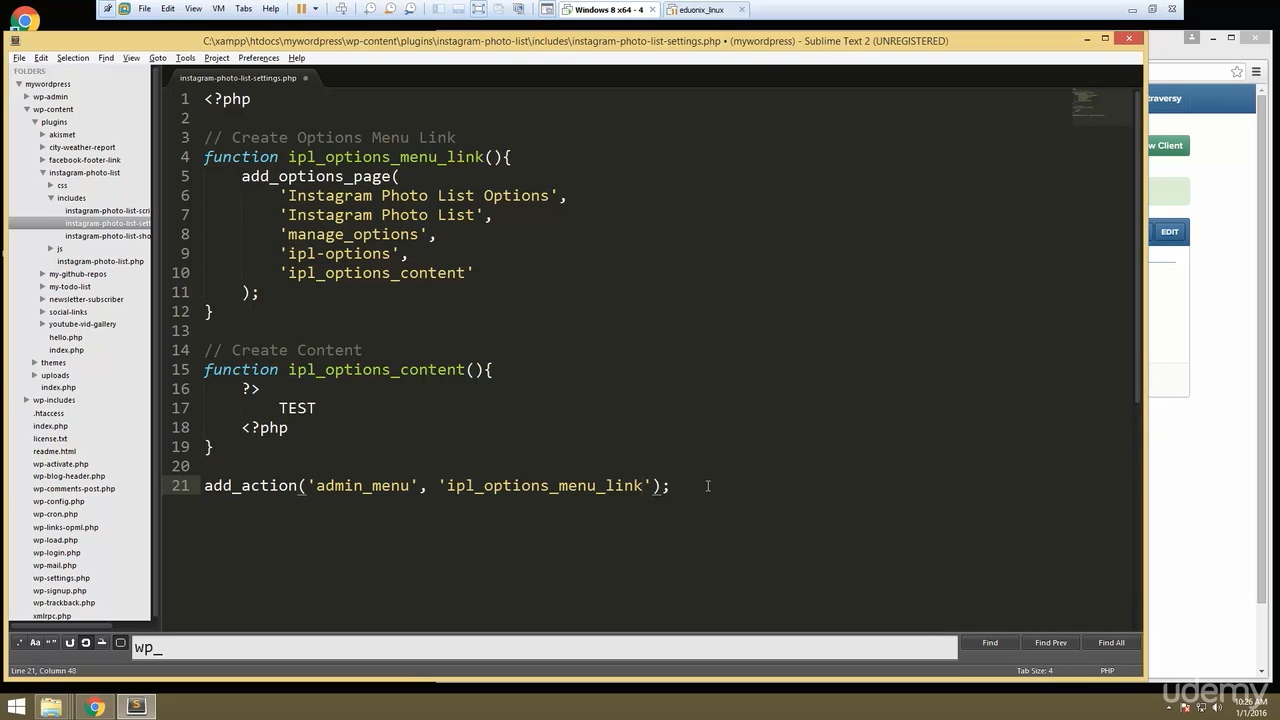
Task: Open Sublime Text Selection menu
Action: pyautogui.click(x=73, y=58)
